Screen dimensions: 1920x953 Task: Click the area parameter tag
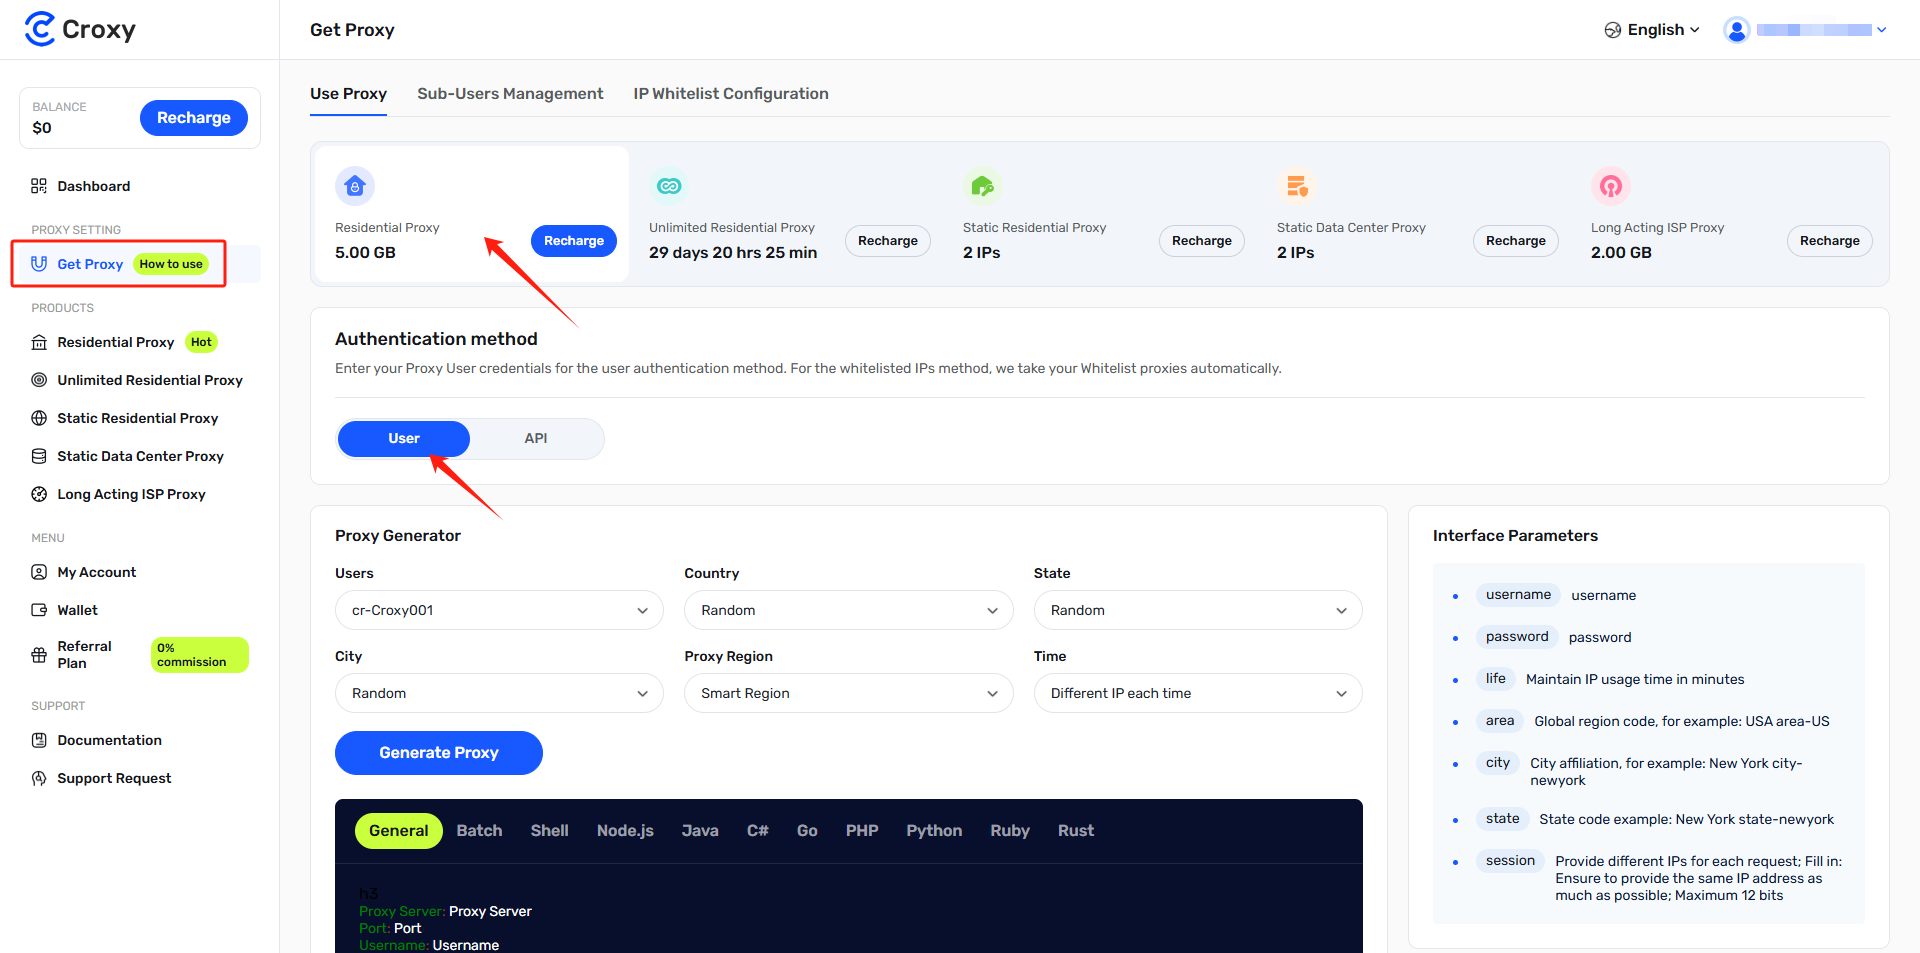pyautogui.click(x=1500, y=721)
